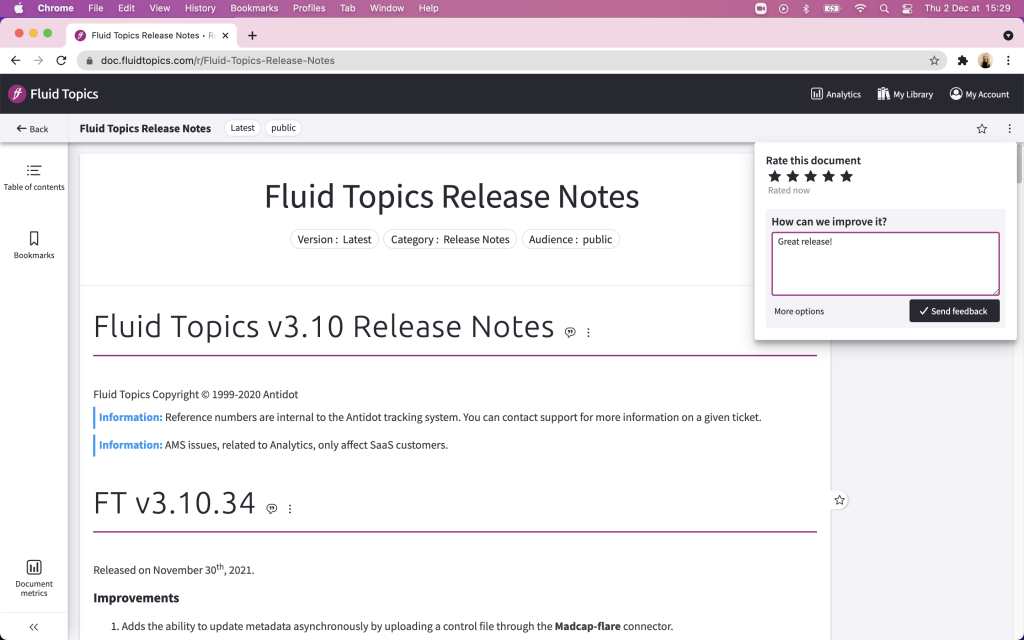Open the kebab menu in the document toolbar

click(1009, 128)
